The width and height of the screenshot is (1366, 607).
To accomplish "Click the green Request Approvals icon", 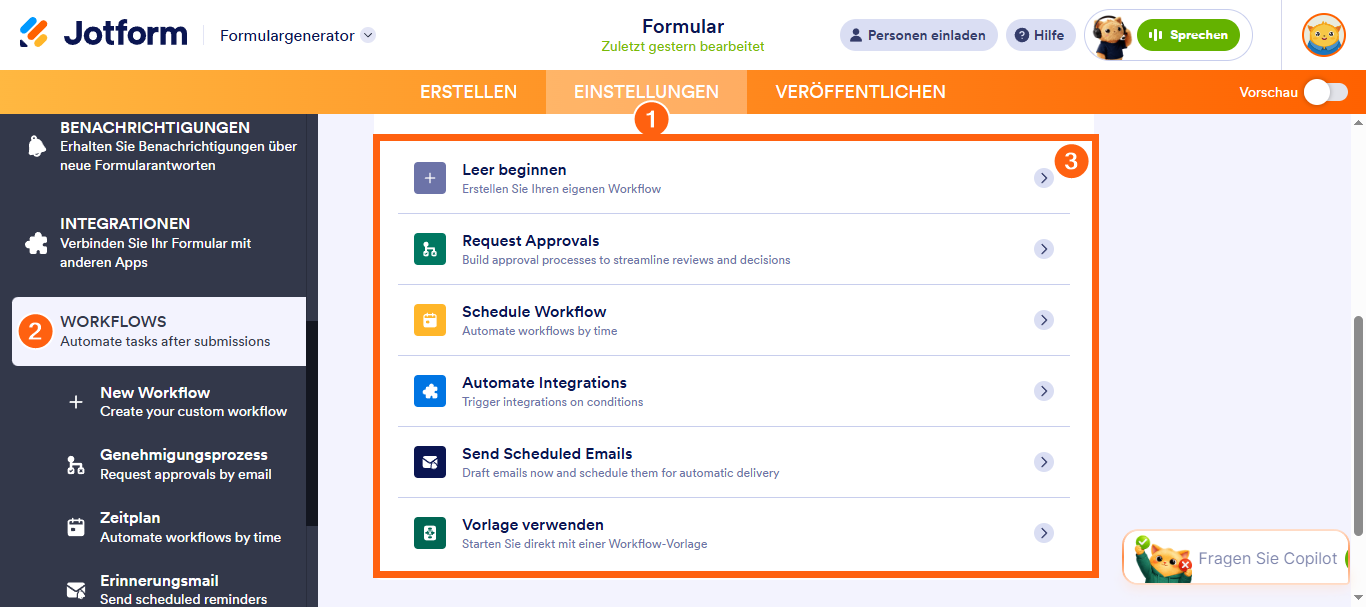I will 430,249.
